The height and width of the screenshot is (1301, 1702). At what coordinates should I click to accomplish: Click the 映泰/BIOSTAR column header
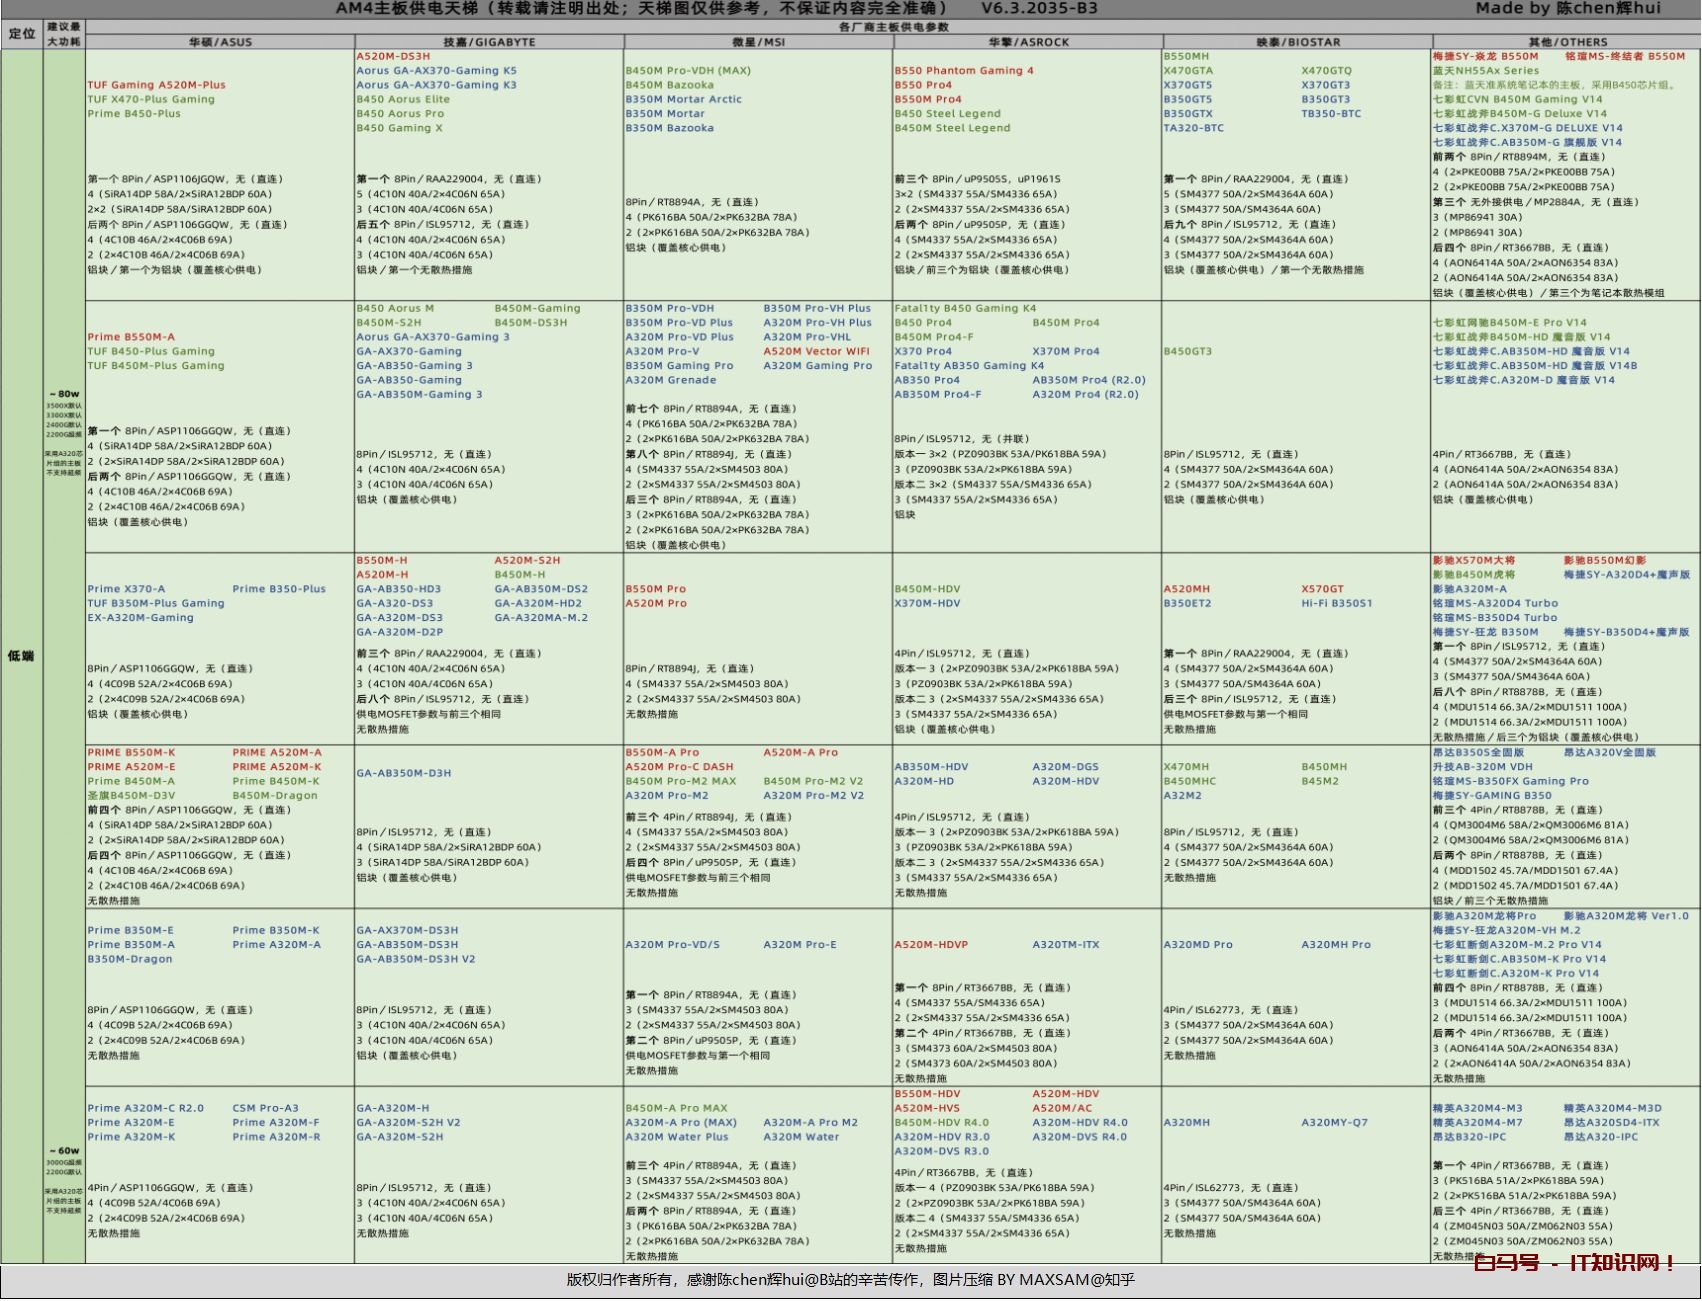(1297, 42)
